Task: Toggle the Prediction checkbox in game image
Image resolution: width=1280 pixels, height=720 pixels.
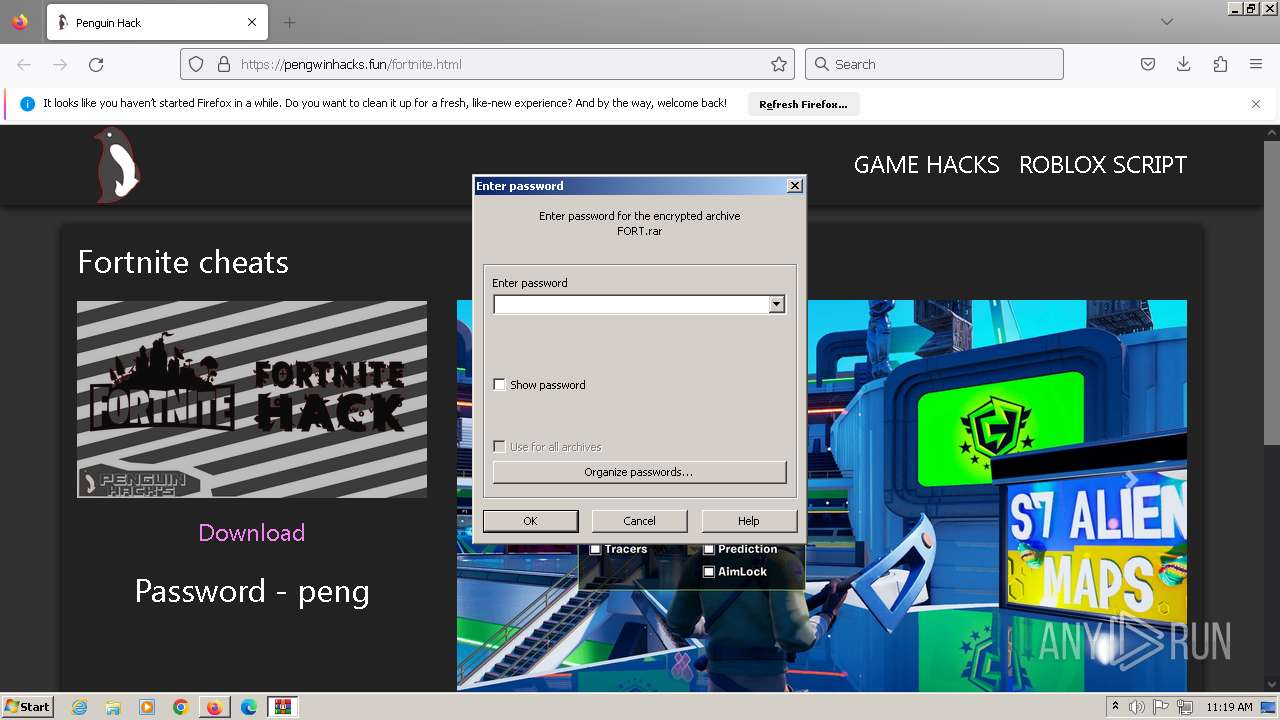Action: pyautogui.click(x=709, y=549)
